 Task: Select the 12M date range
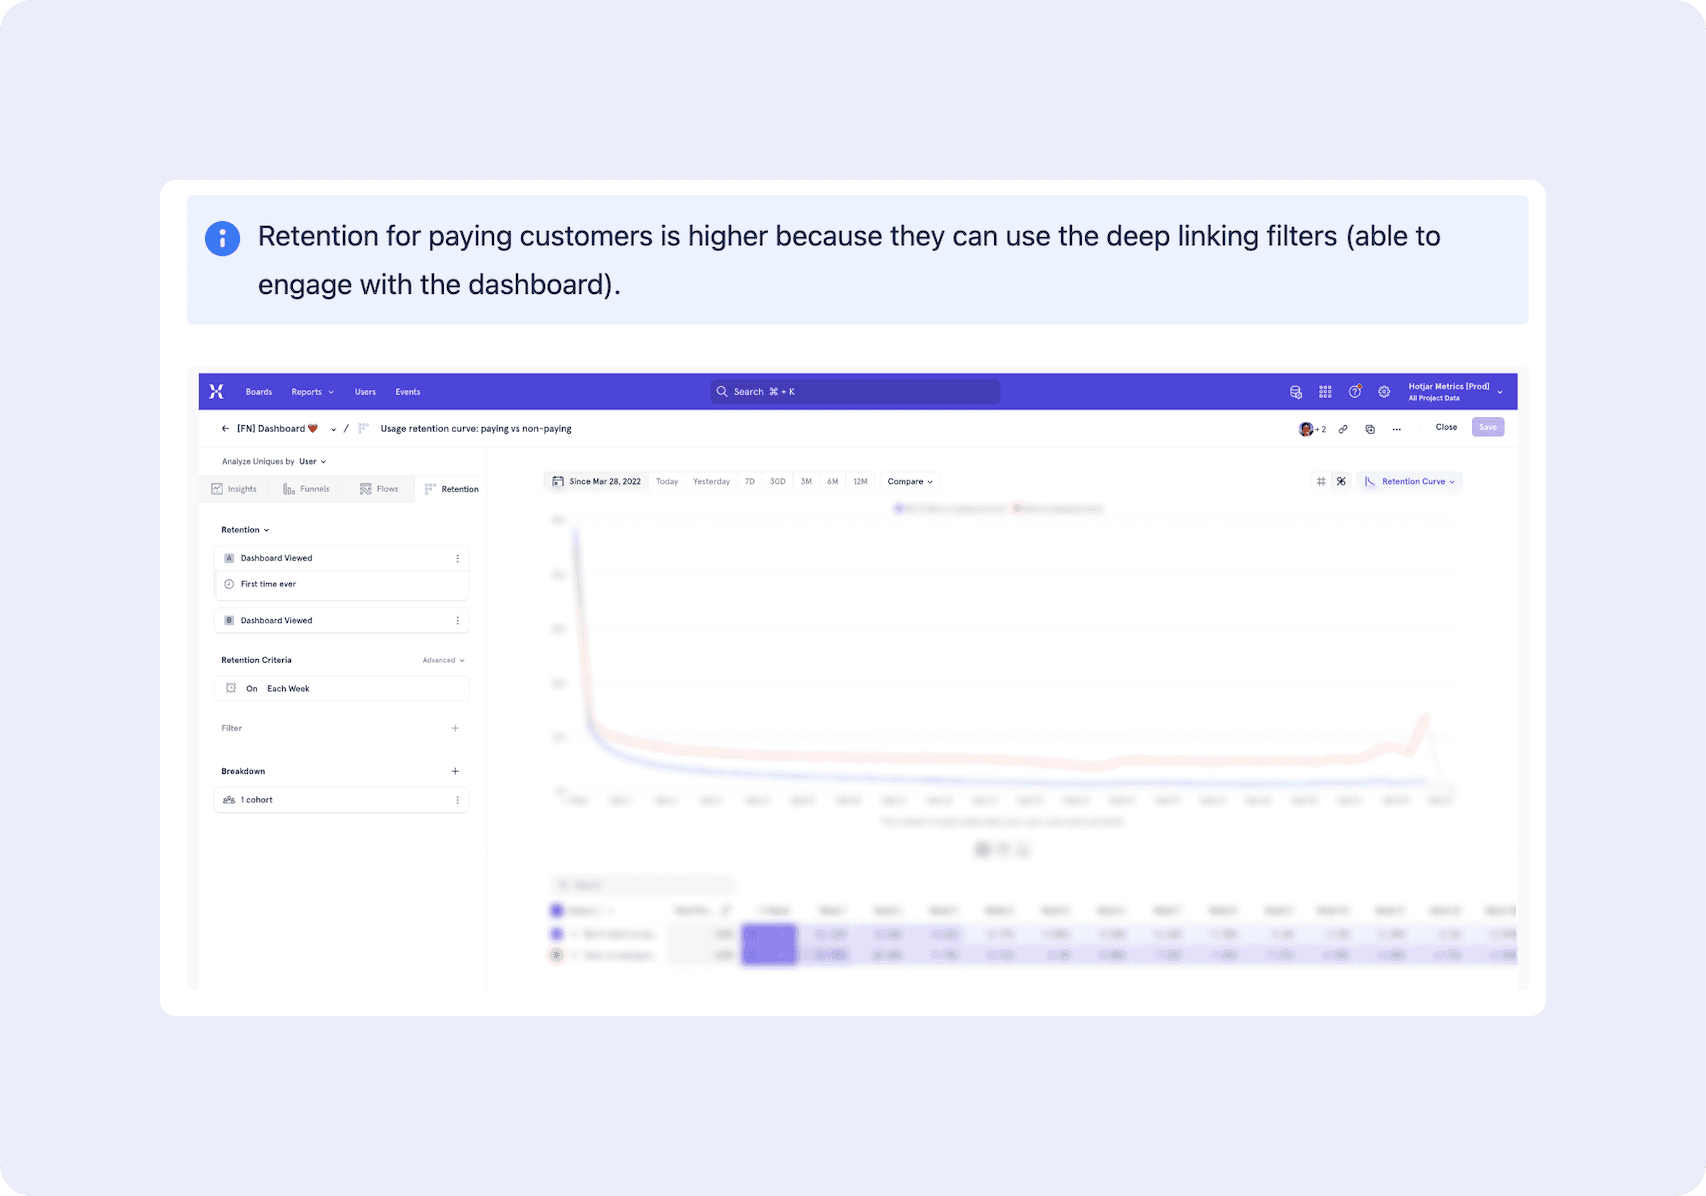pos(861,482)
